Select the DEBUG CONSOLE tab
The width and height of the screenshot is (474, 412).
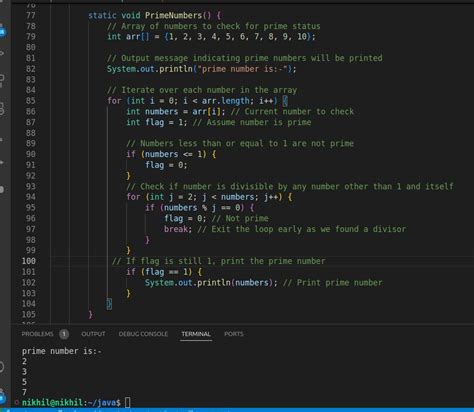[x=143, y=334]
